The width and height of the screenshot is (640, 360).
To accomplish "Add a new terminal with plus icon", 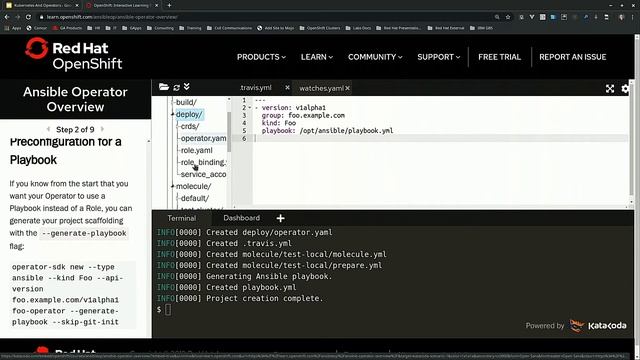I will tap(280, 218).
